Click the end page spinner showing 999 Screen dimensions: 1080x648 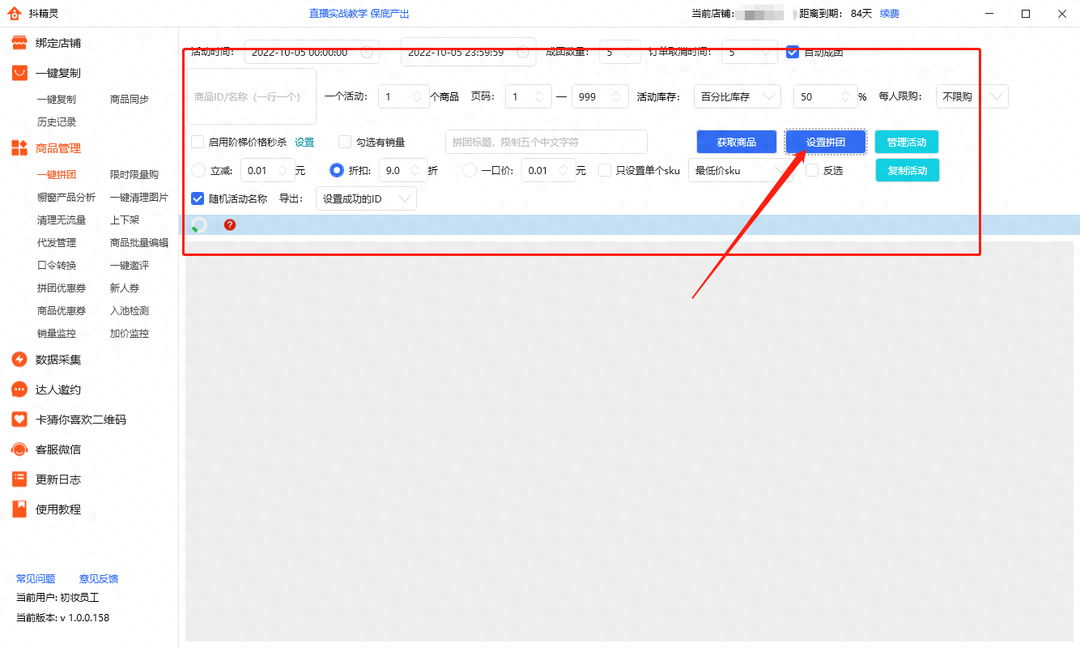pos(600,97)
